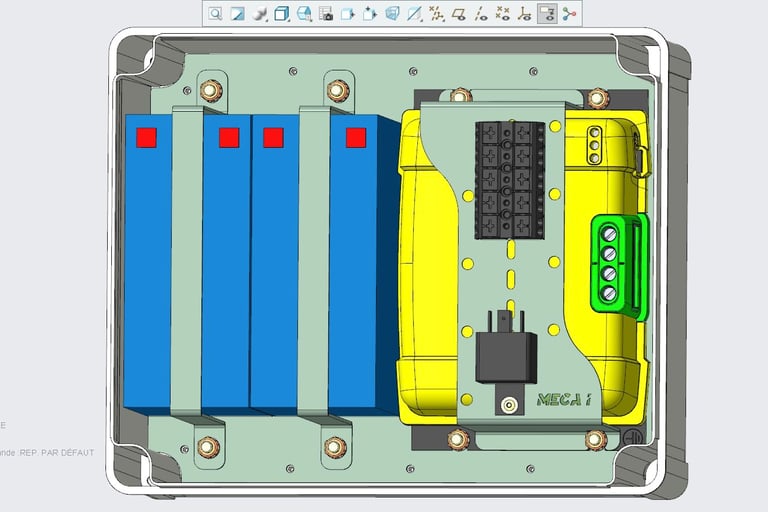The image size is (768, 512).
Task: Select the right grey battery strap
Action: click(313, 262)
